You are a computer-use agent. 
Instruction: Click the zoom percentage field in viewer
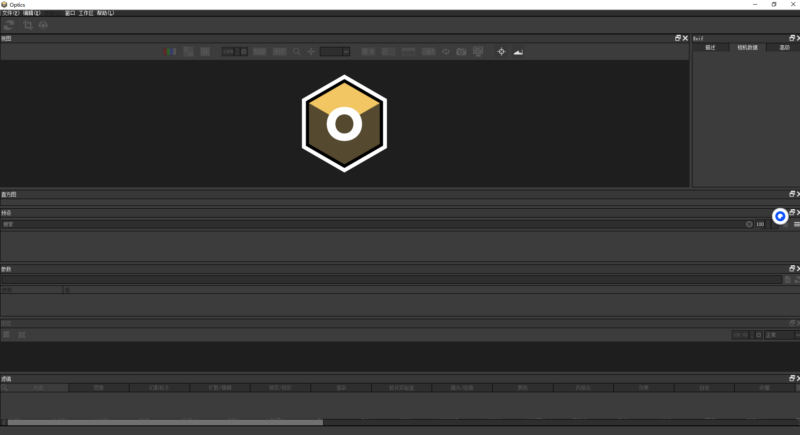coord(228,51)
